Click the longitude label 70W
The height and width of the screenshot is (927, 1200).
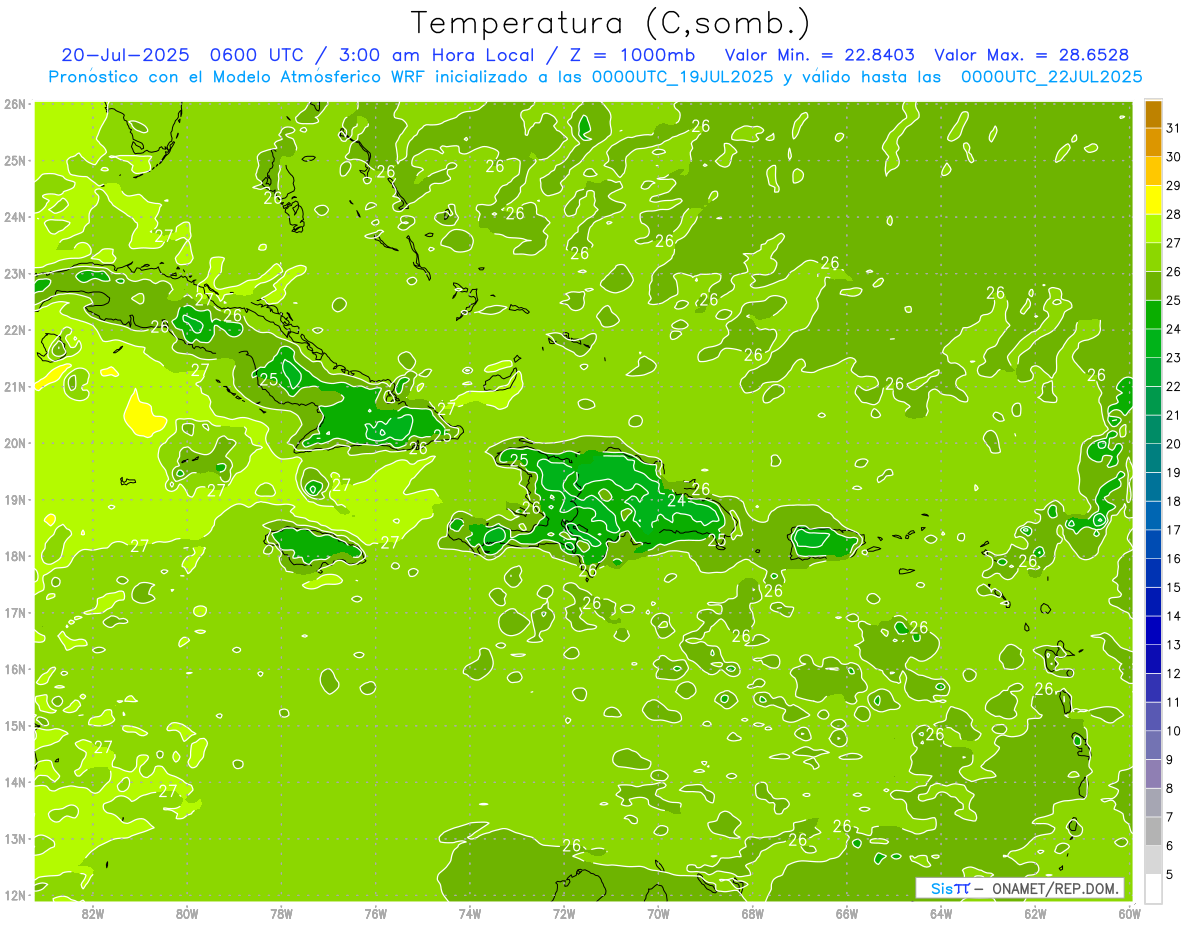[658, 913]
